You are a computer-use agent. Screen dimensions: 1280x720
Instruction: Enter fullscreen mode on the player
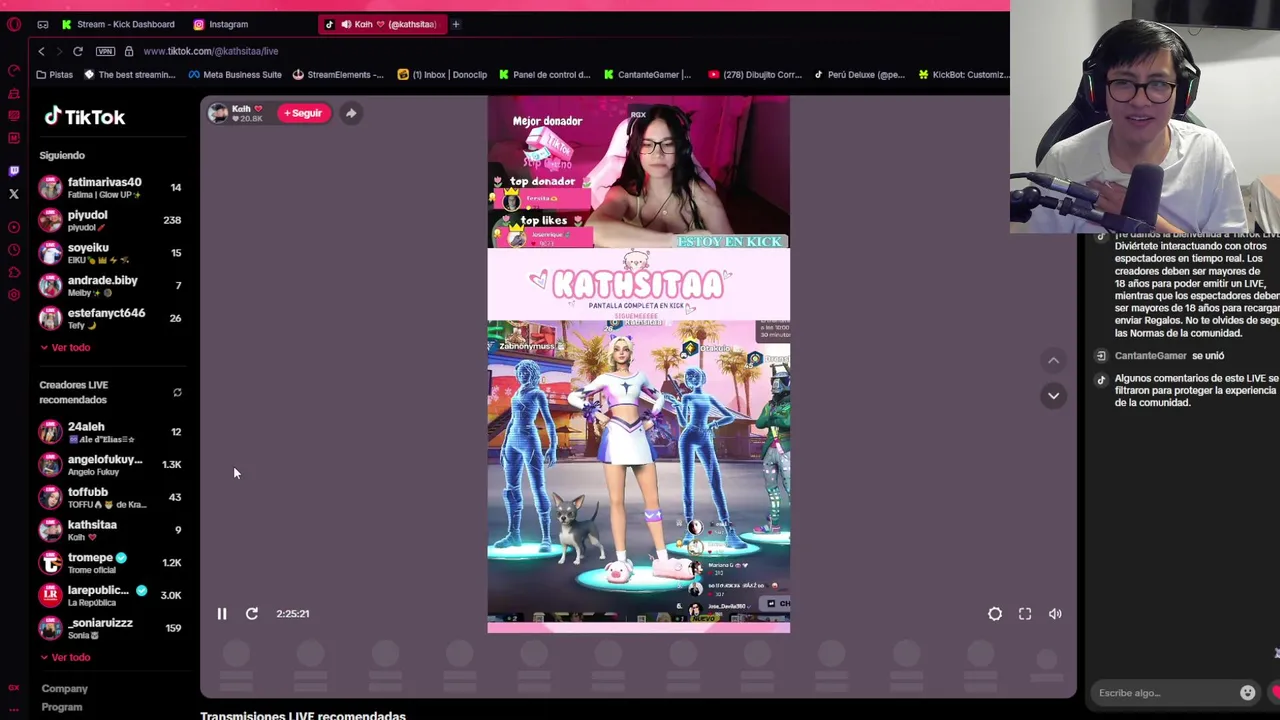pyautogui.click(x=1025, y=614)
